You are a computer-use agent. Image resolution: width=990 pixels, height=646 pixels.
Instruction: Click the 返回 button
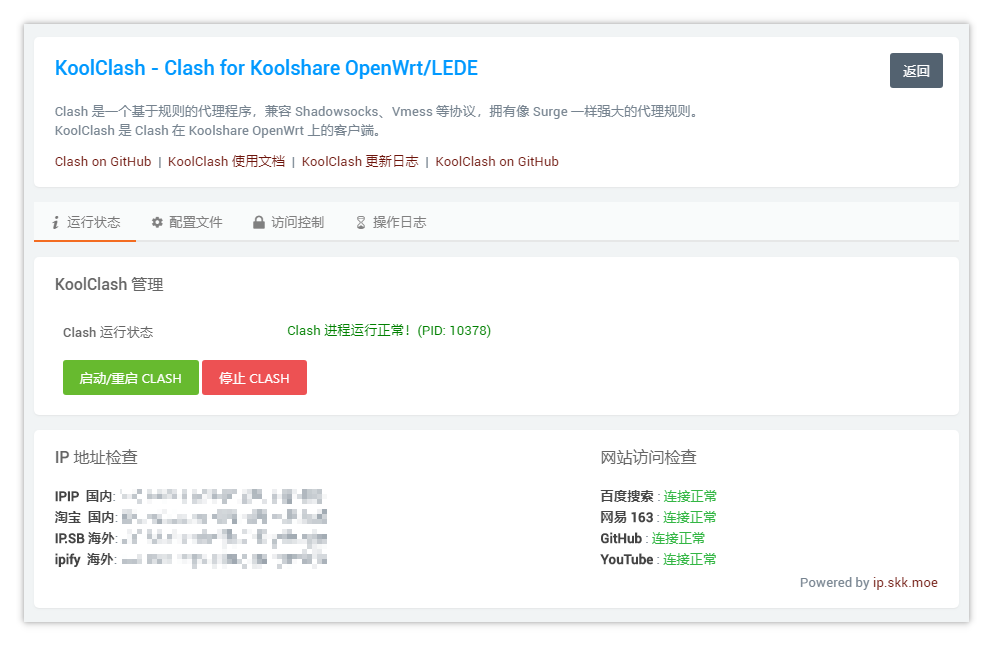tap(916, 71)
